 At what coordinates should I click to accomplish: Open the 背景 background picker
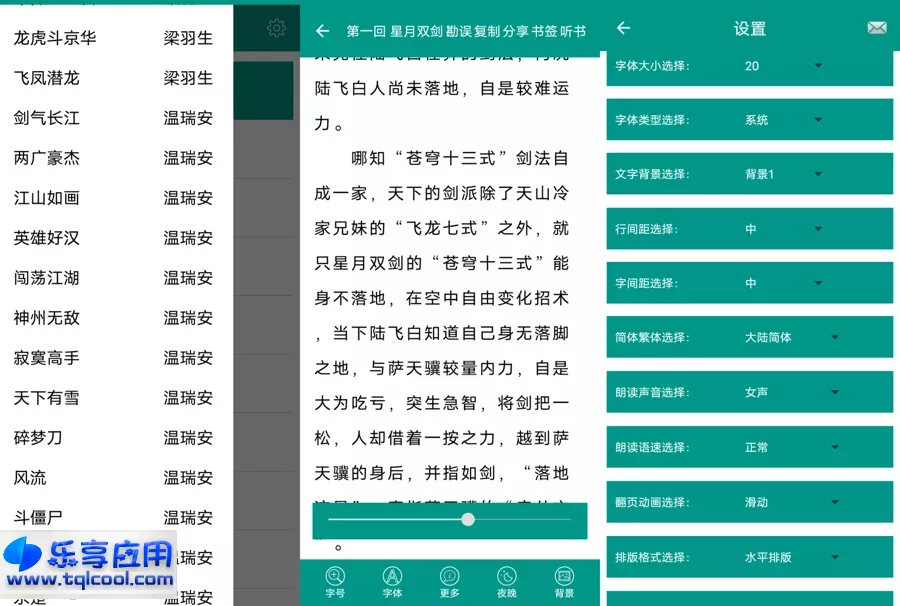pos(566,580)
